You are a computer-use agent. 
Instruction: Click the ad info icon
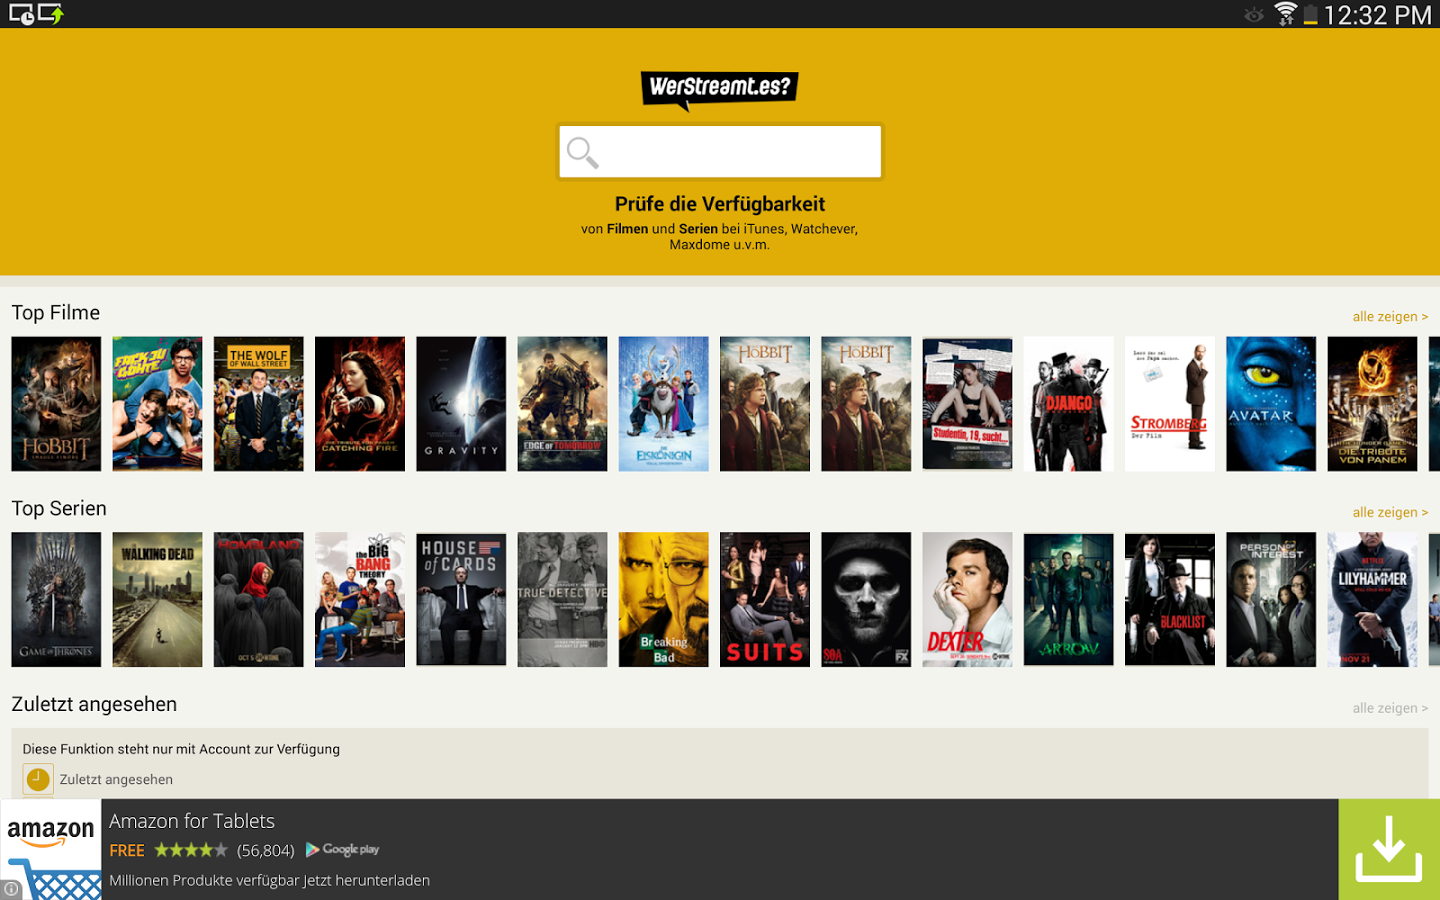[11, 889]
